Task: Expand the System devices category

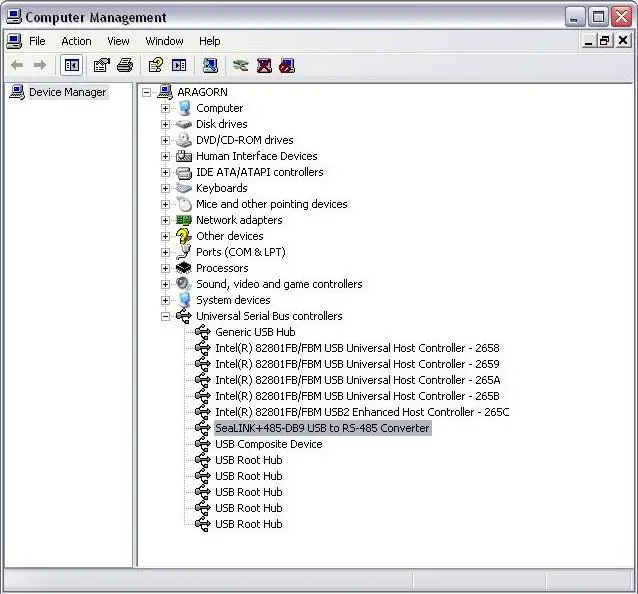Action: tap(165, 300)
